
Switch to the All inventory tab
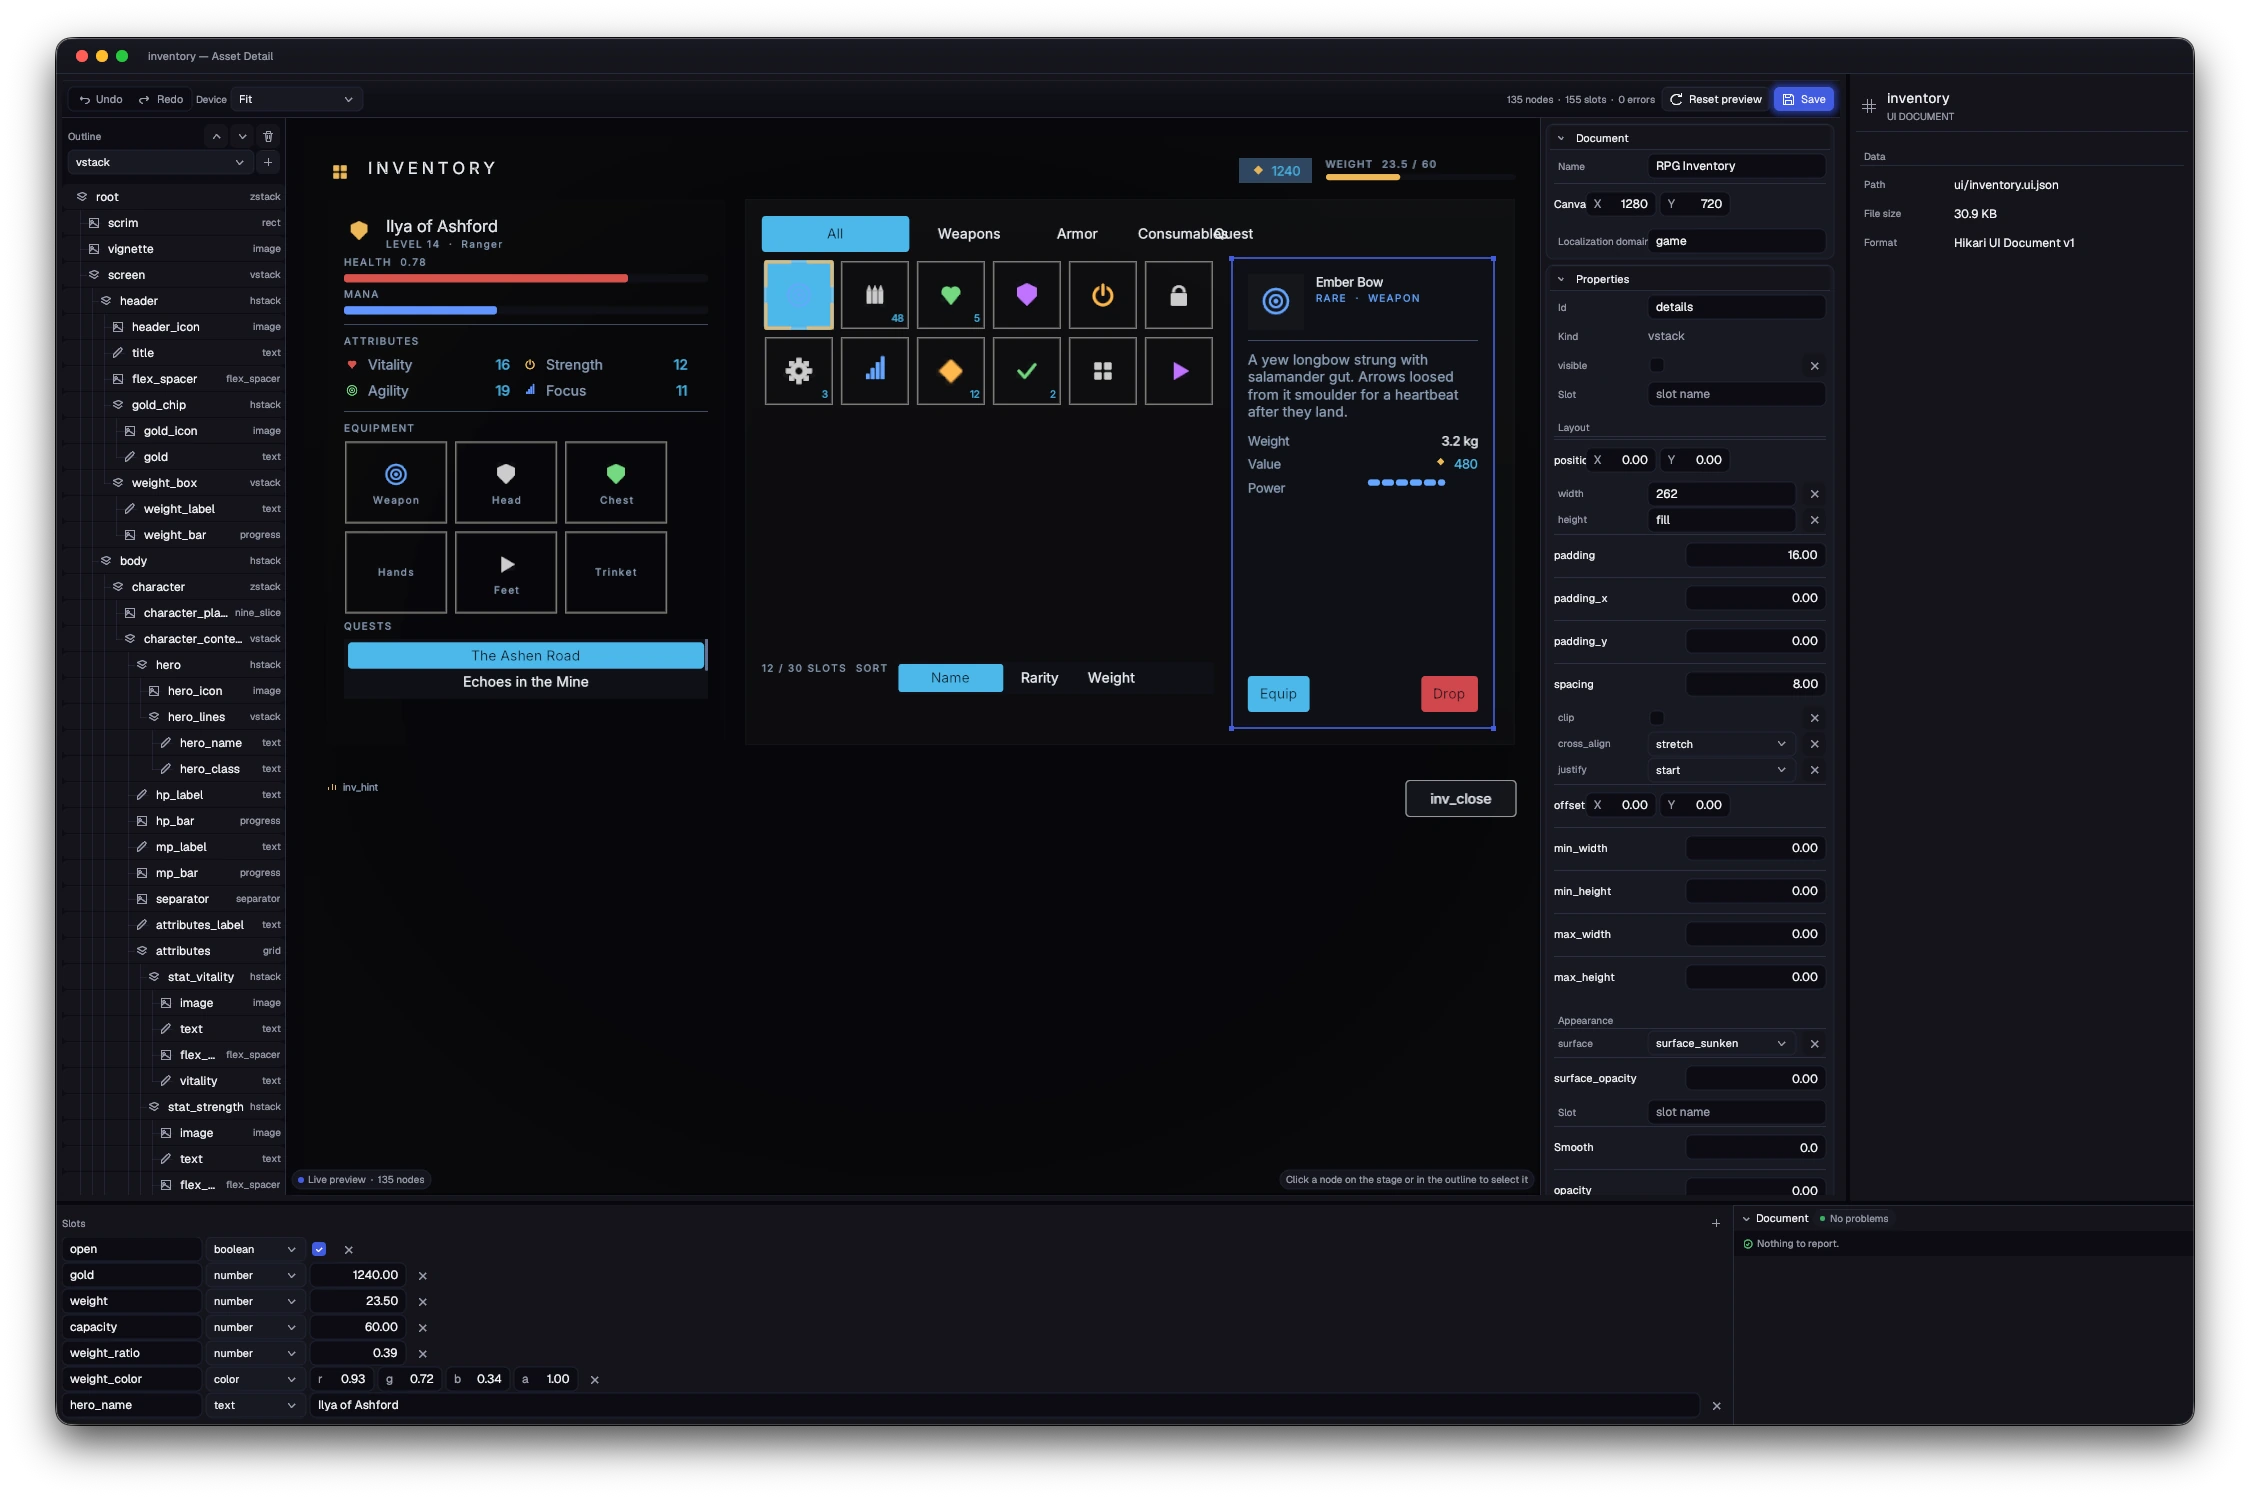point(835,234)
